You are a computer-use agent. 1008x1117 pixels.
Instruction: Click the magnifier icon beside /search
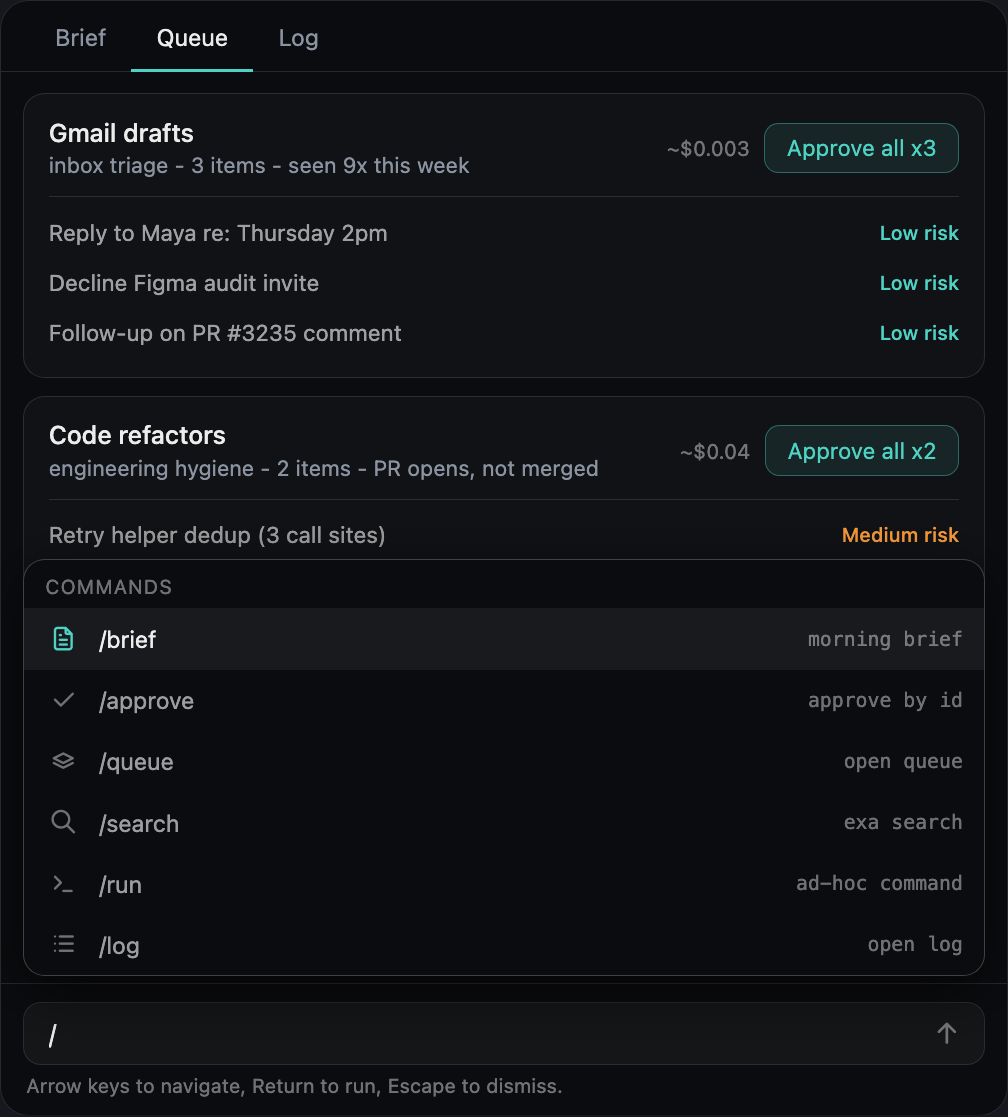[63, 822]
